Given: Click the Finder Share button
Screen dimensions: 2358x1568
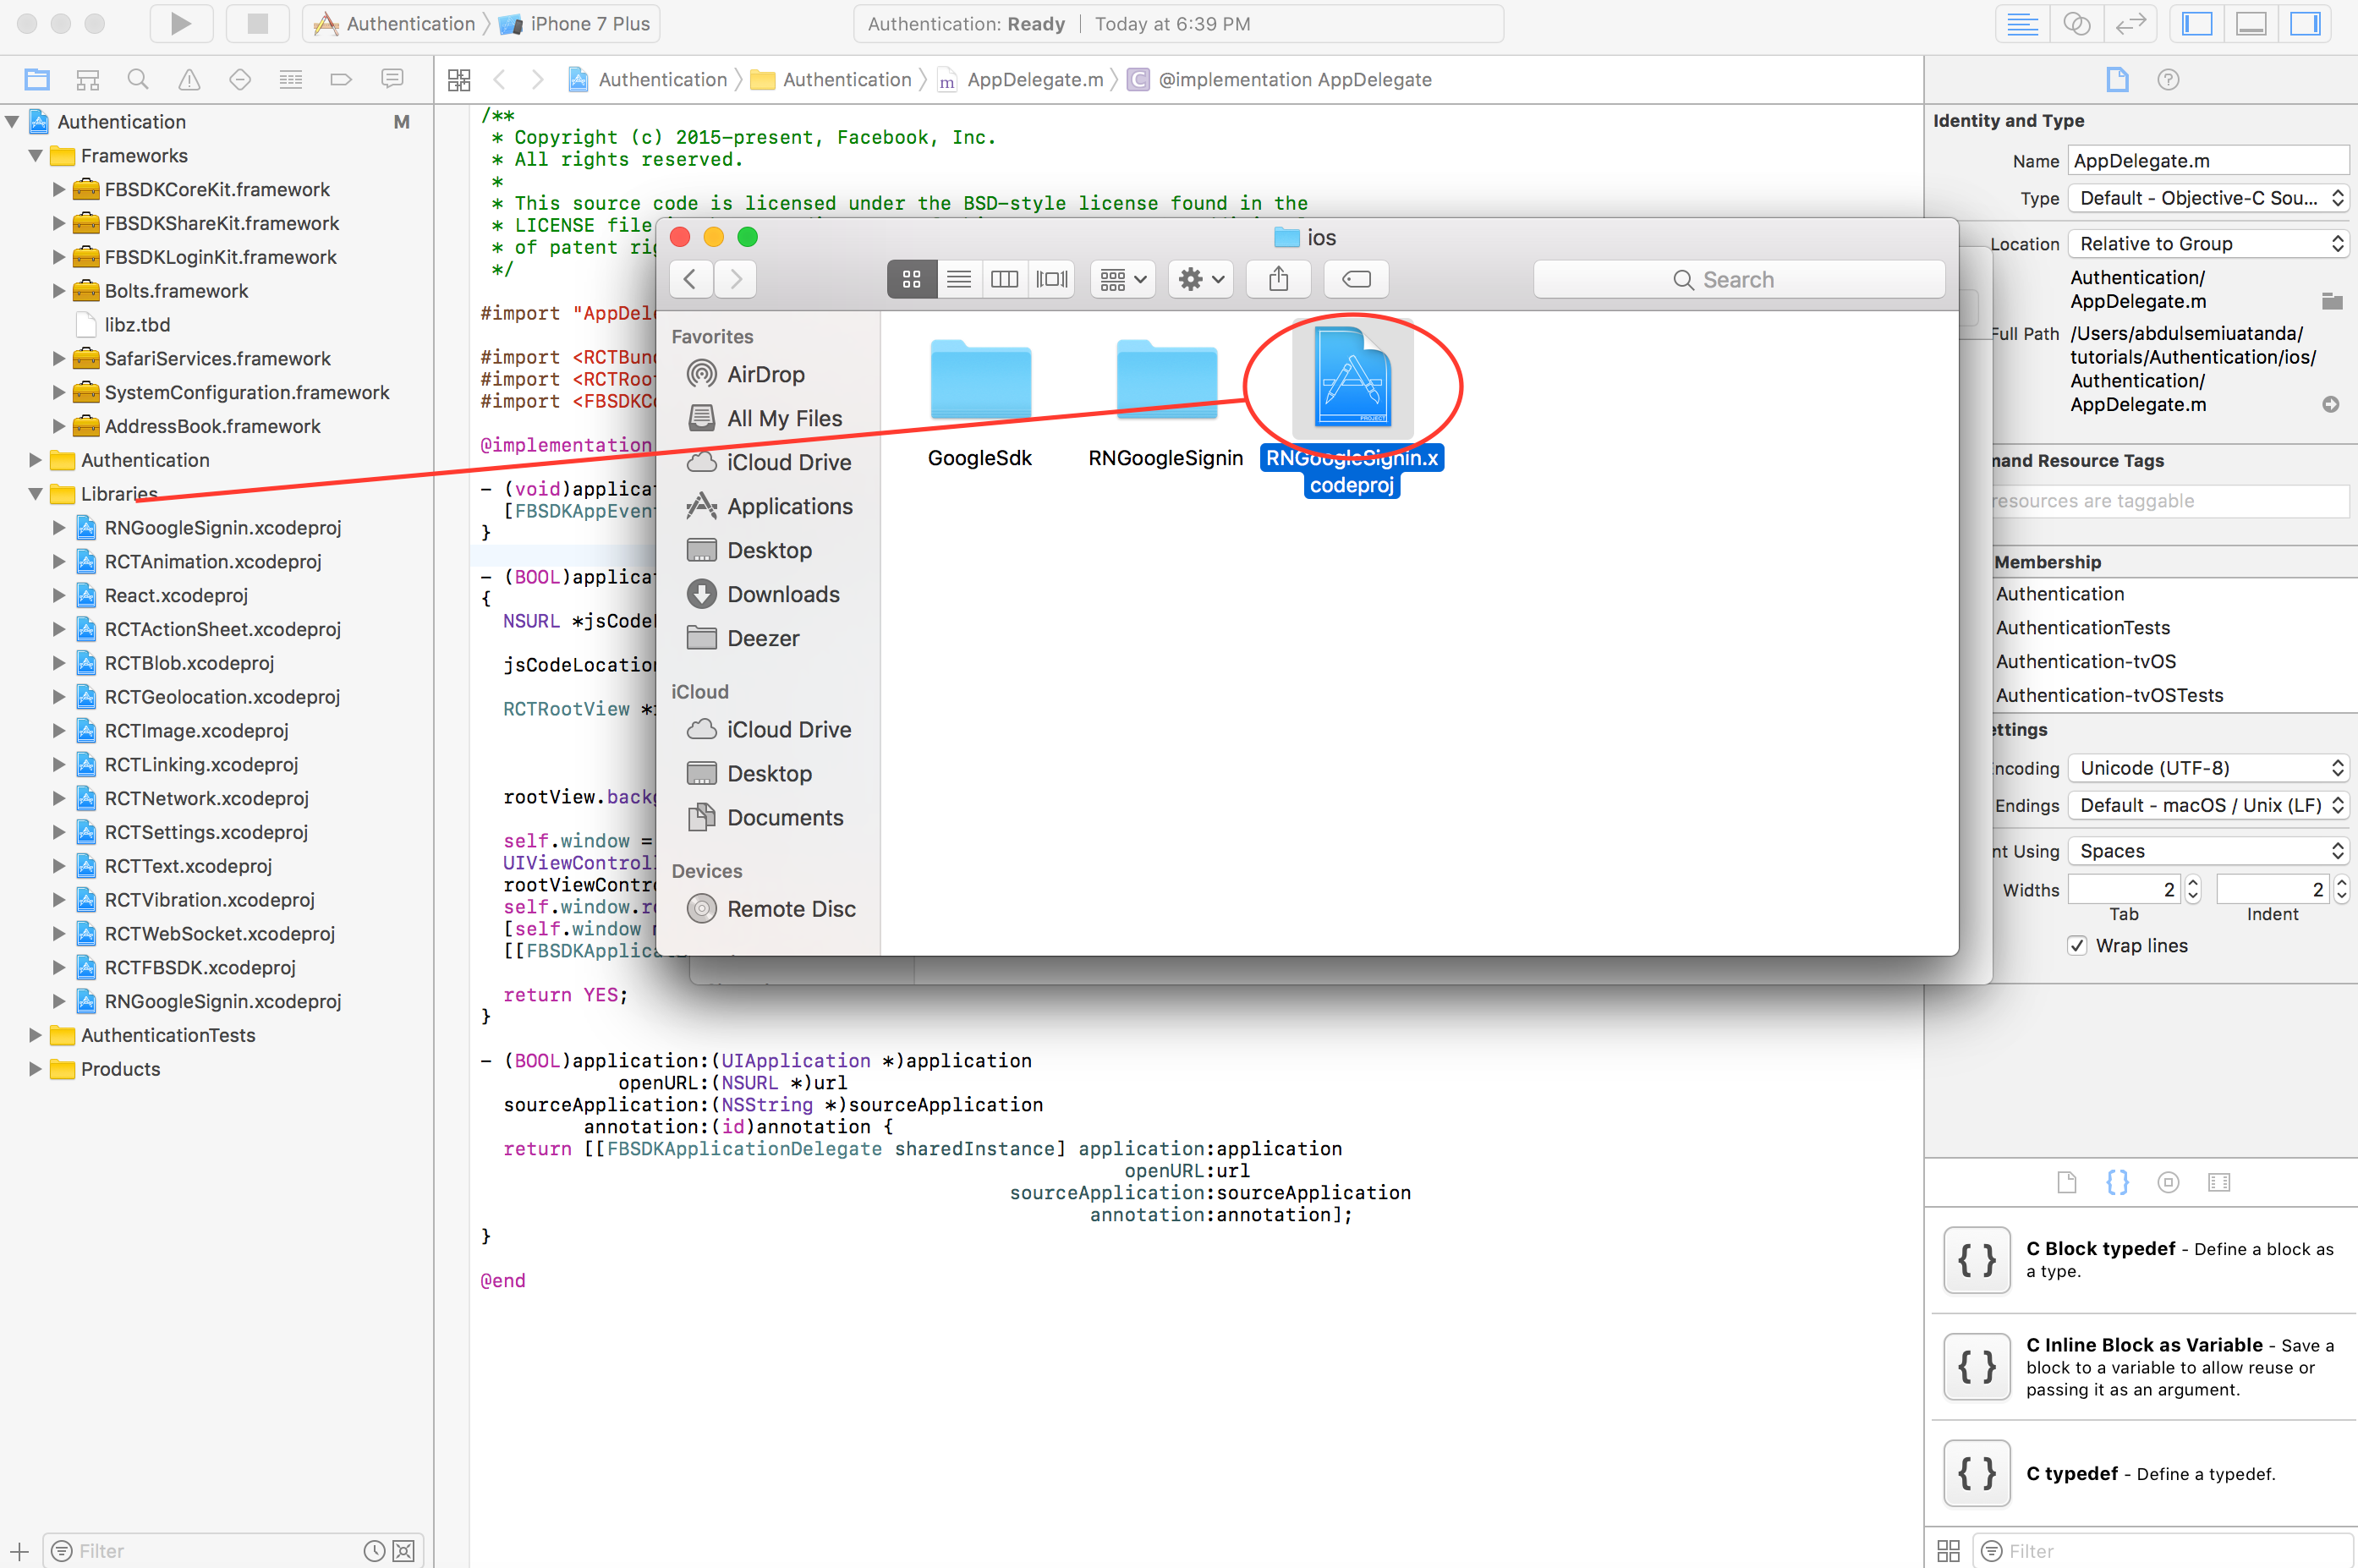Looking at the screenshot, I should click(x=1278, y=279).
